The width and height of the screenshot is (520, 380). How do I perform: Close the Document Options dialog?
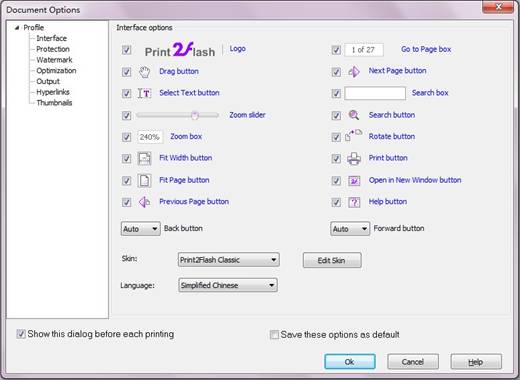pos(498,7)
